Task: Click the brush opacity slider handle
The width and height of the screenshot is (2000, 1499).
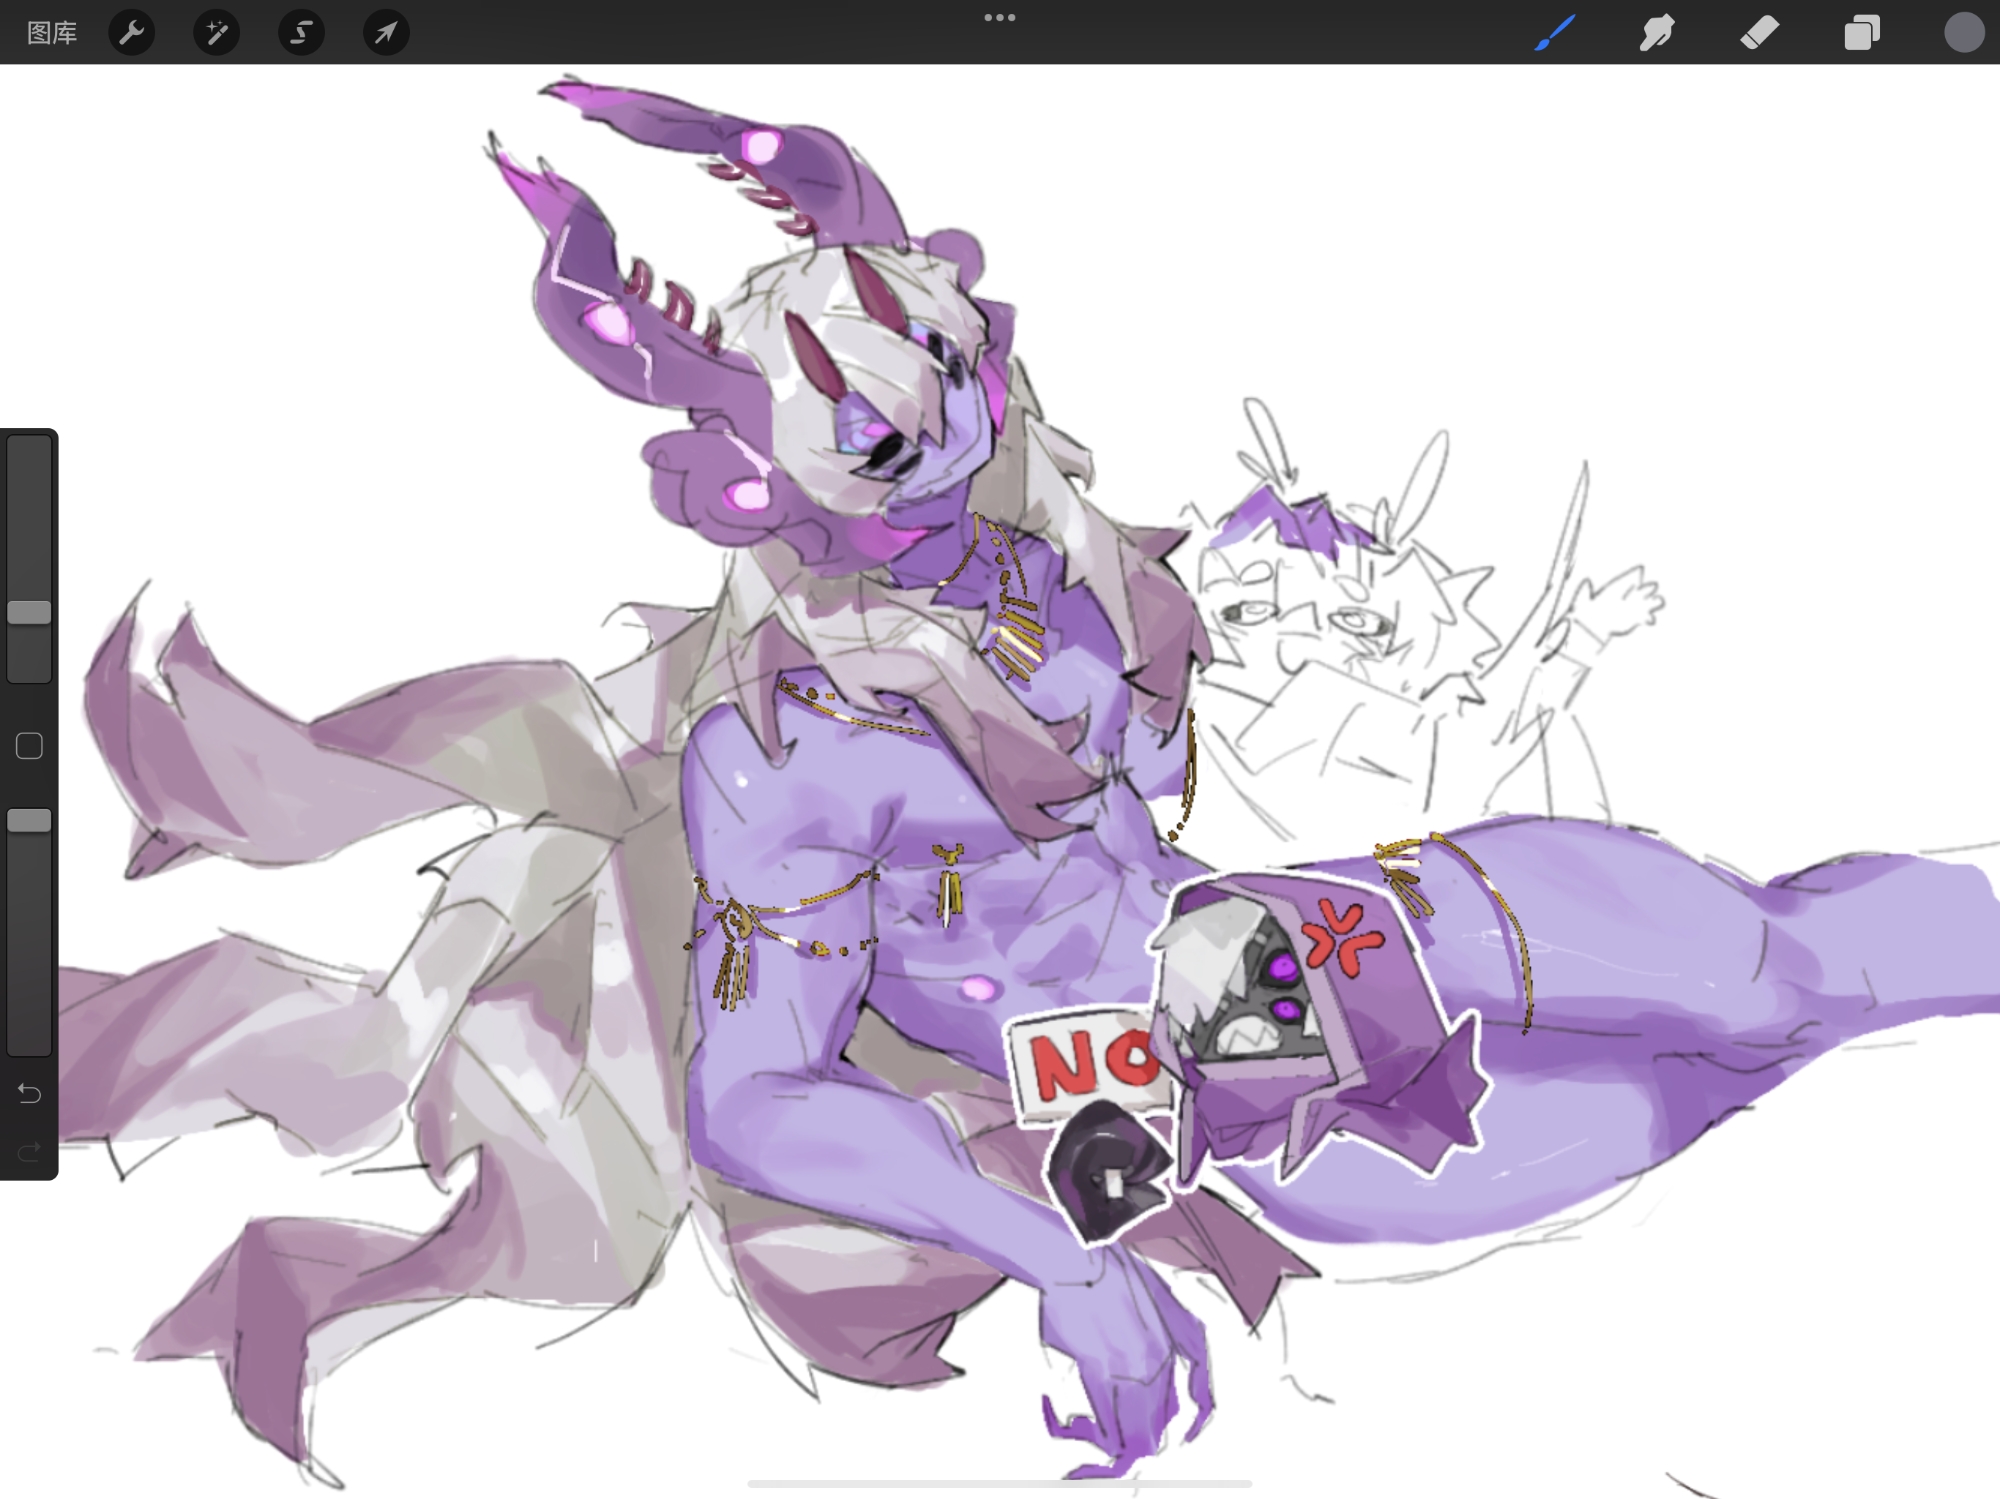Action: point(29,820)
